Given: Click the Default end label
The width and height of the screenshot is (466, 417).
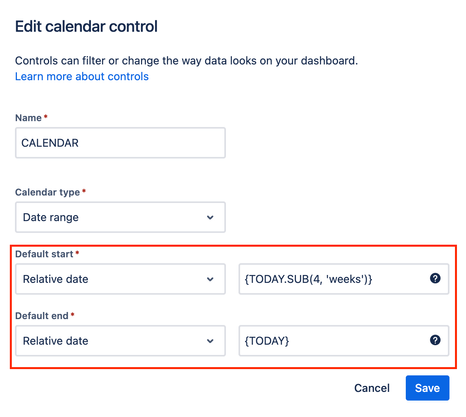Looking at the screenshot, I should coord(42,316).
